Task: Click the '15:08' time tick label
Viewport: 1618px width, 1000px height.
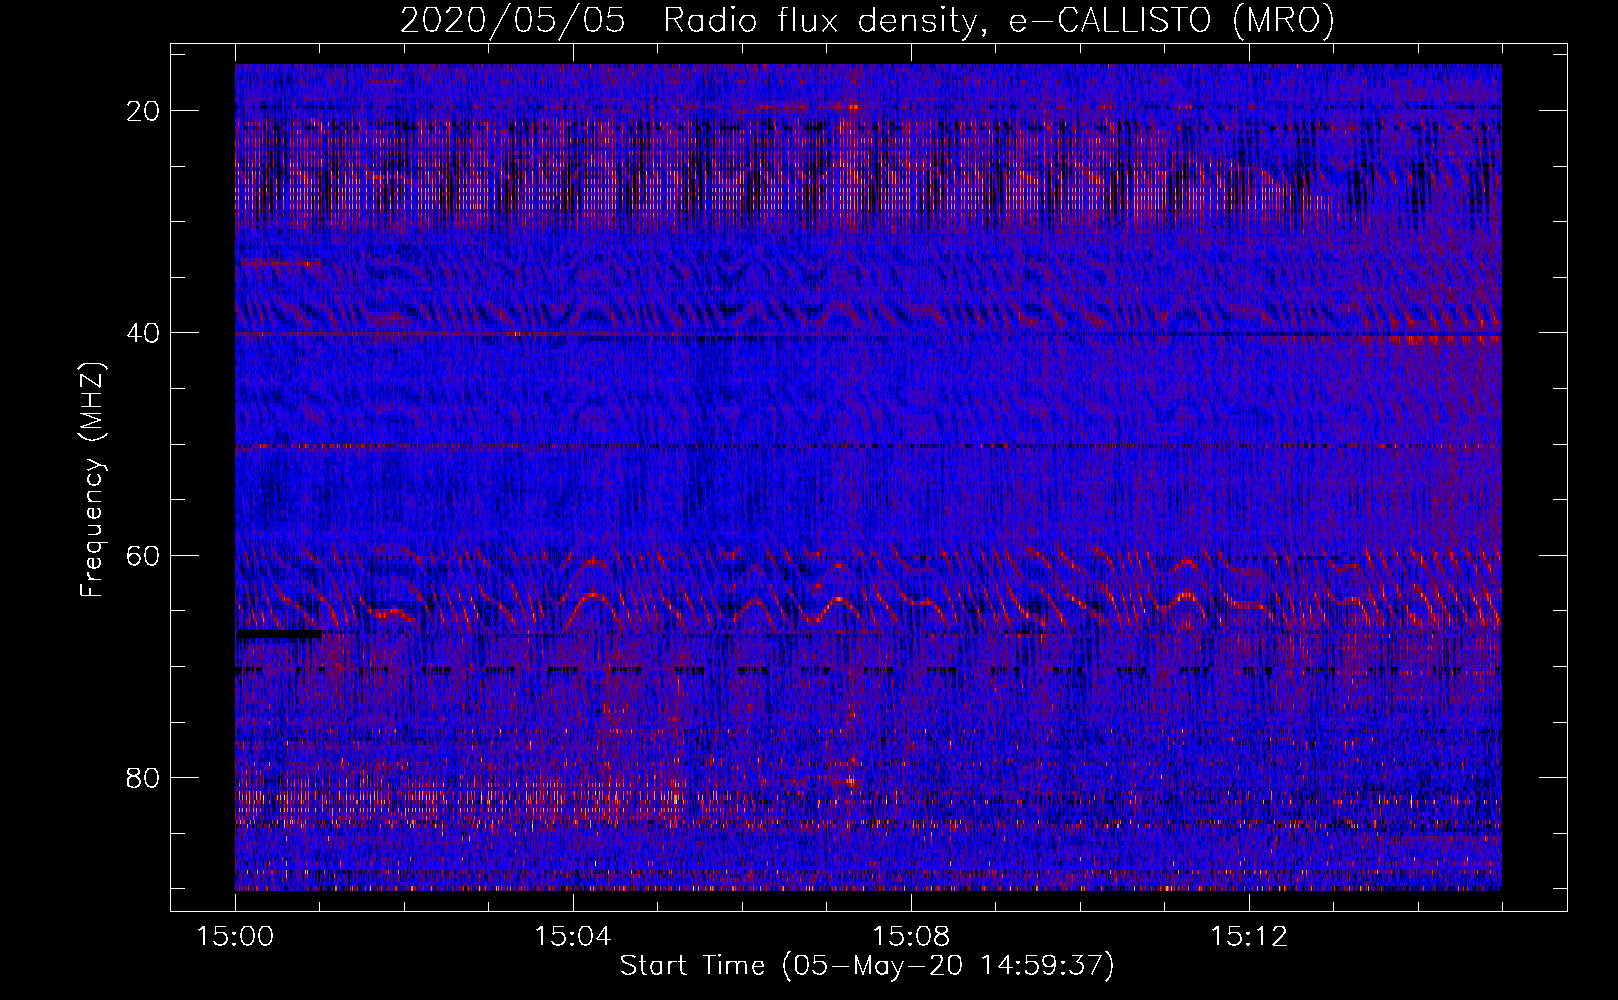Action: 911,937
